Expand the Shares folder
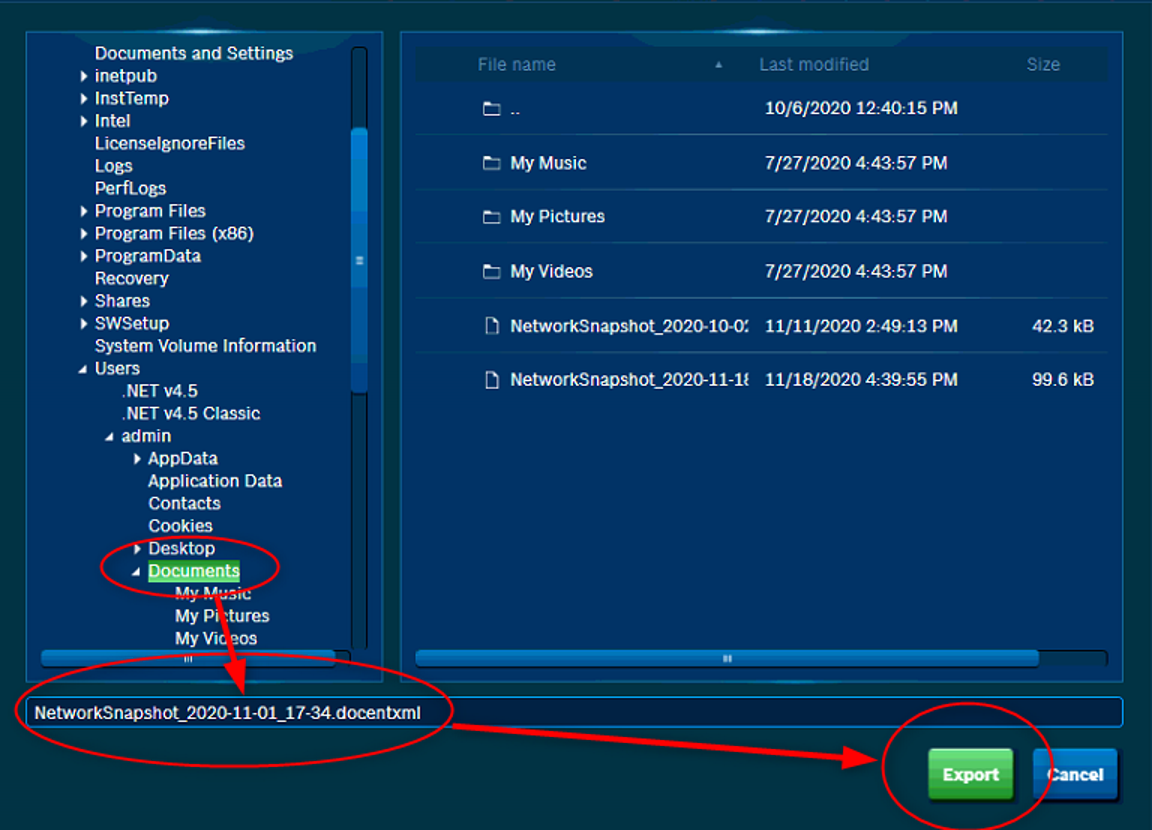 (84, 301)
